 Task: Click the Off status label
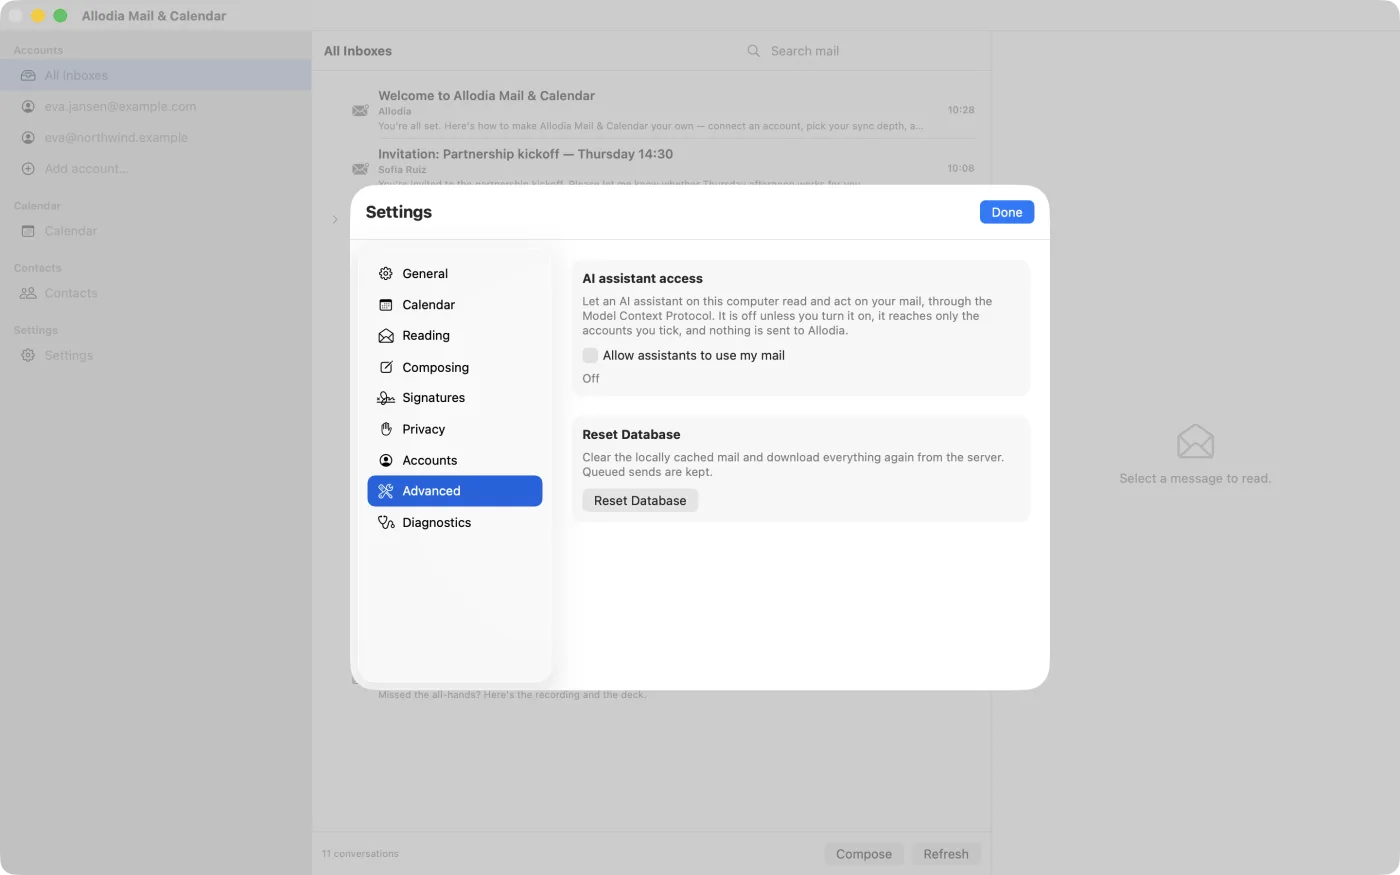tap(591, 378)
